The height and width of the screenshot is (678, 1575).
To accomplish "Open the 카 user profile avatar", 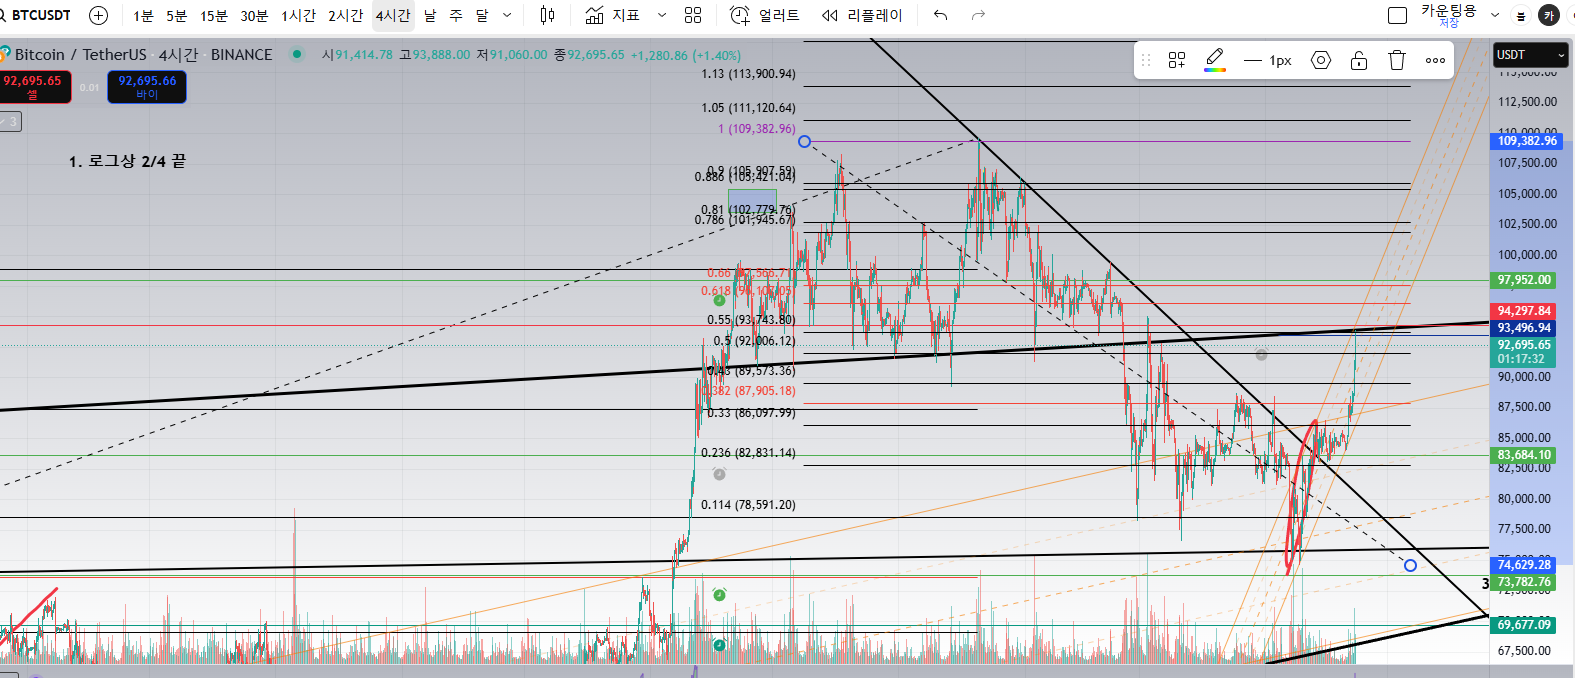I will tap(1549, 15).
